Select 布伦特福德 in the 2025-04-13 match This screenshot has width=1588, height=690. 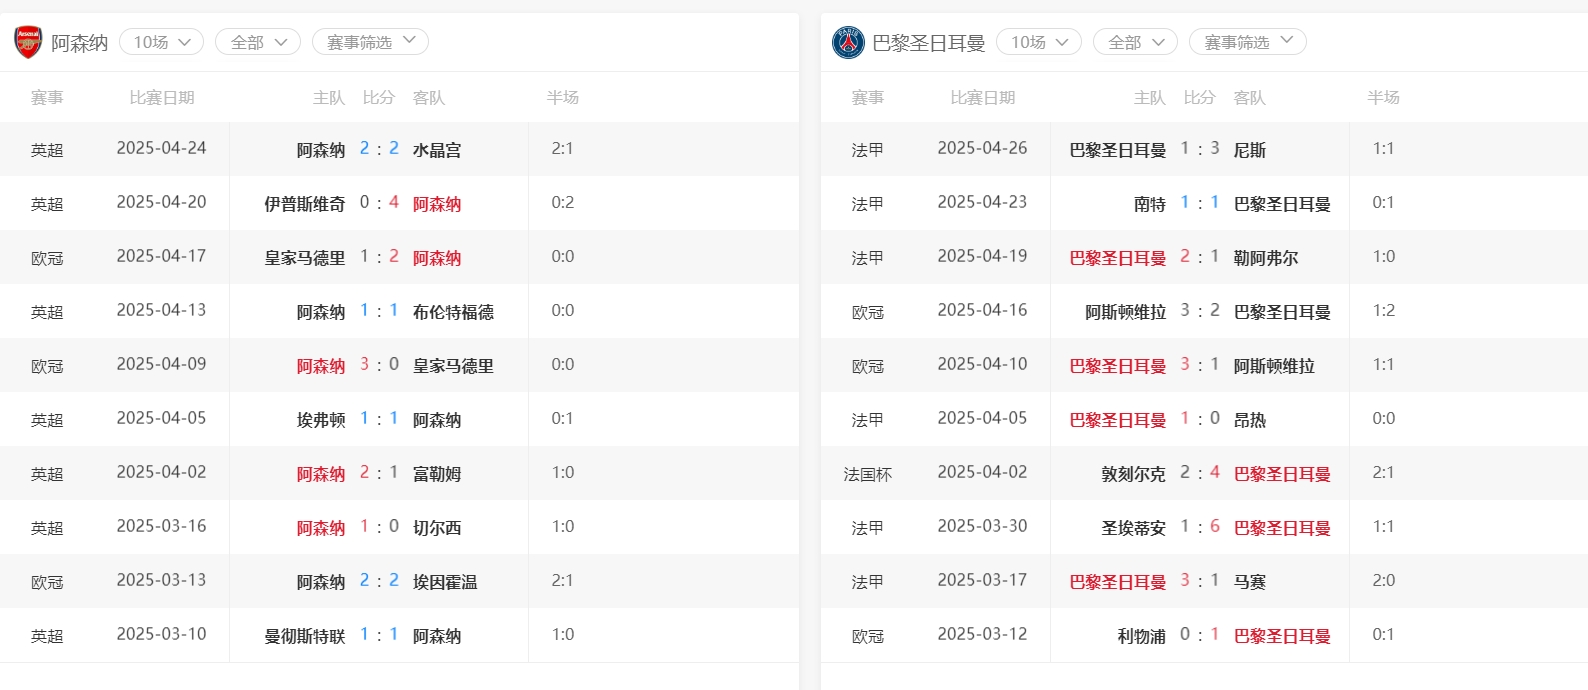[x=453, y=312]
